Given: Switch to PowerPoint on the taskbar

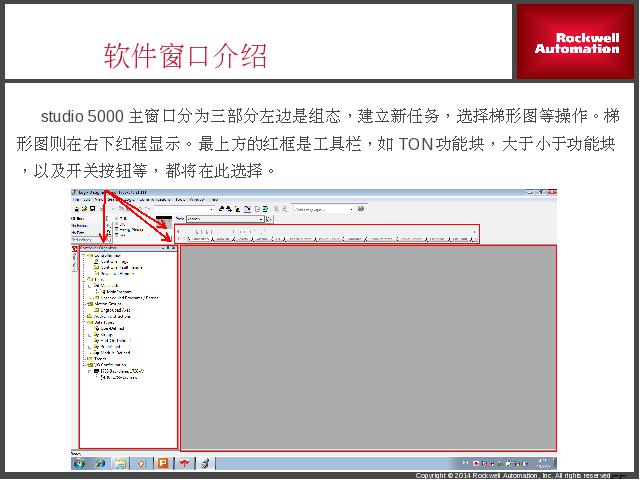Looking at the screenshot, I should pos(163,463).
